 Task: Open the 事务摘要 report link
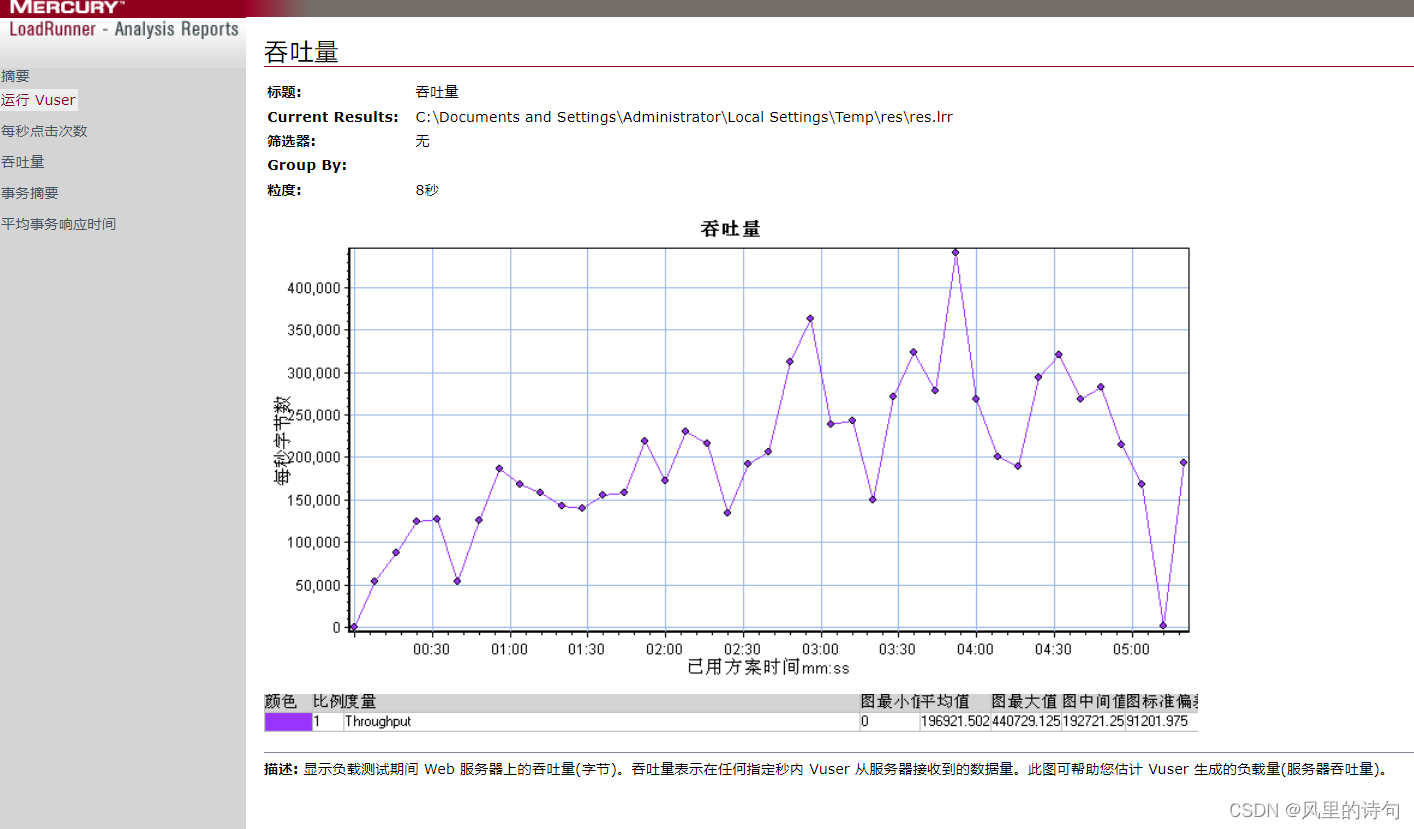tap(29, 193)
